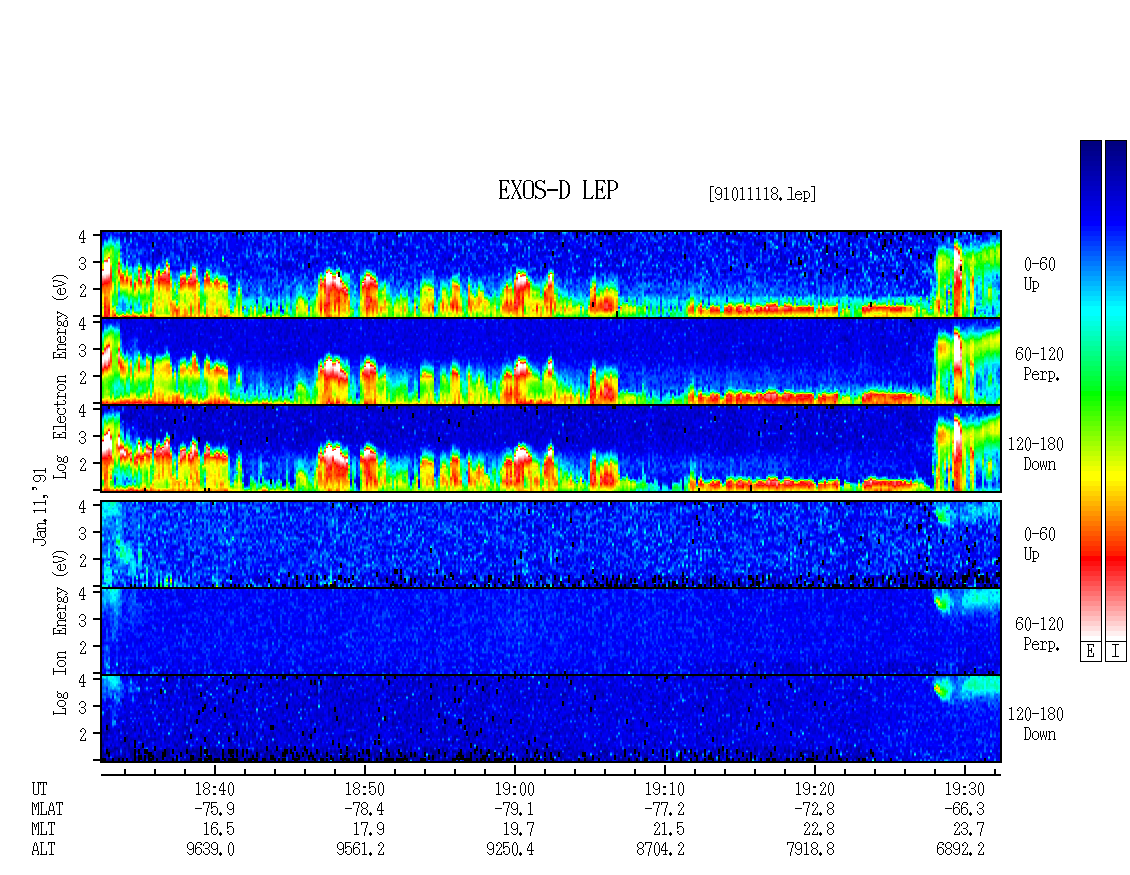1130x875 pixels.
Task: Click the ion 120-180 Down spectrogram panel
Action: coord(551,719)
